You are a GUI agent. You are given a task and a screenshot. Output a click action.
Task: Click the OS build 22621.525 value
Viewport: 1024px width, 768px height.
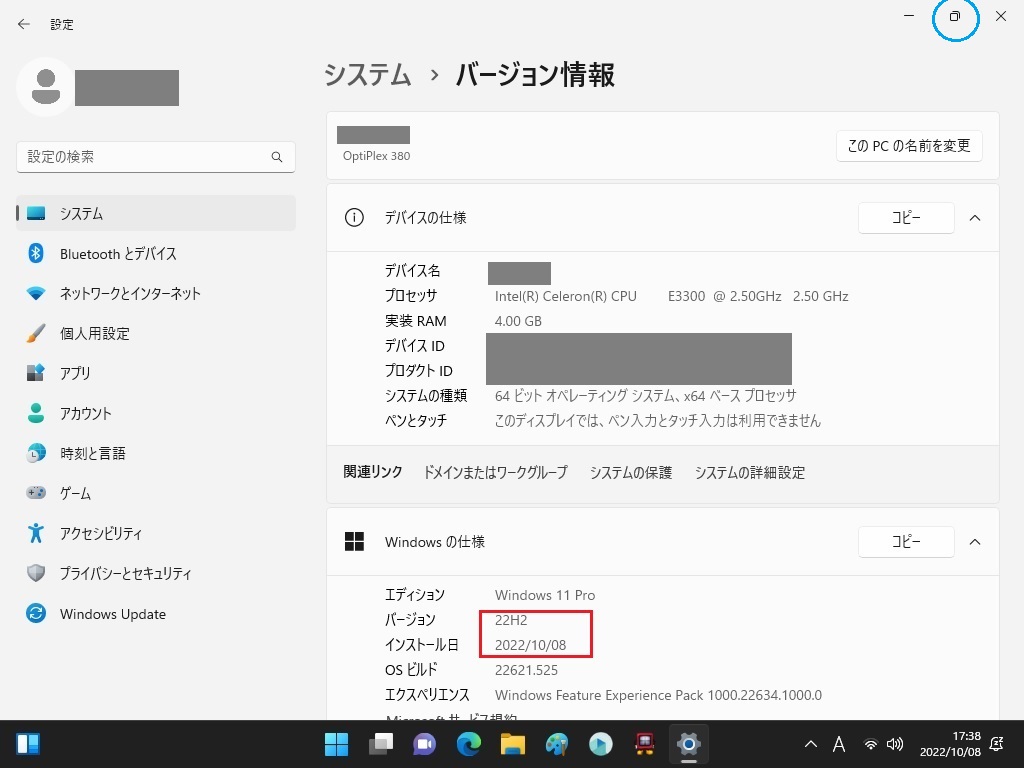click(526, 670)
